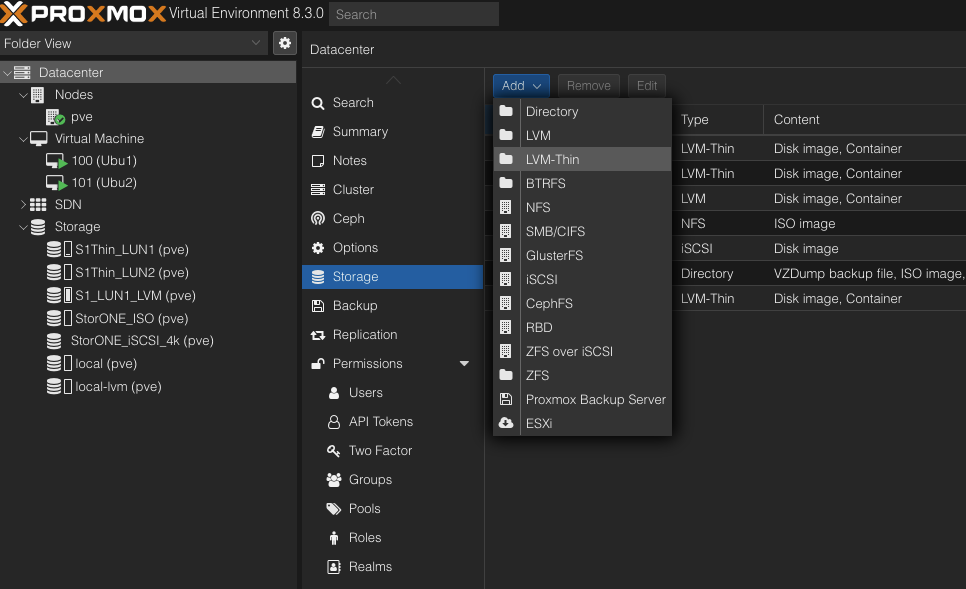Choose LVM from the Add menu
The width and height of the screenshot is (966, 589).
pos(582,136)
